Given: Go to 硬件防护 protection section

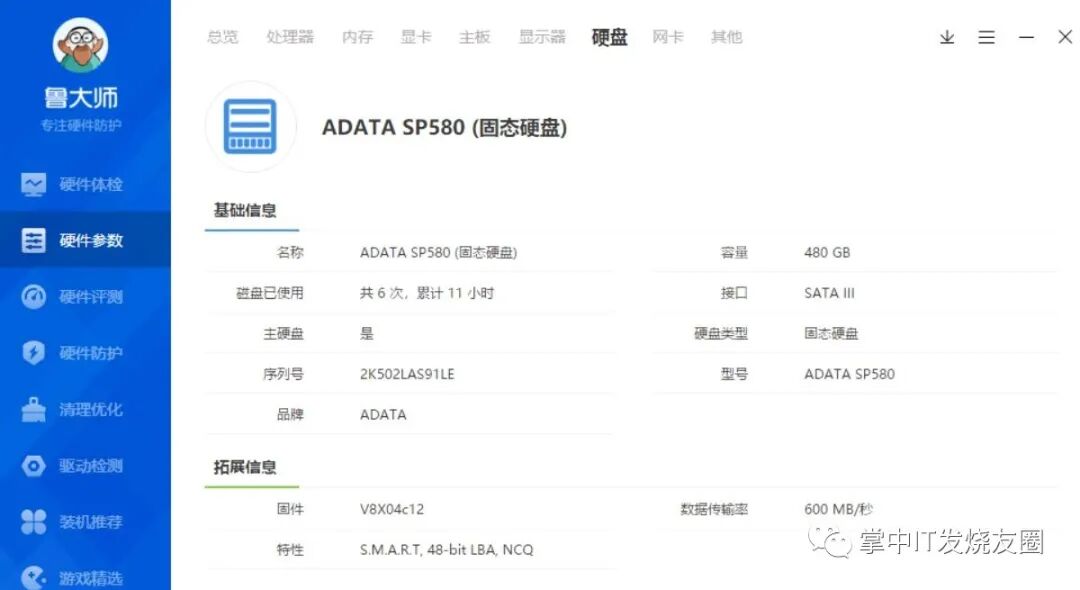Looking at the screenshot, I should pos(85,352).
